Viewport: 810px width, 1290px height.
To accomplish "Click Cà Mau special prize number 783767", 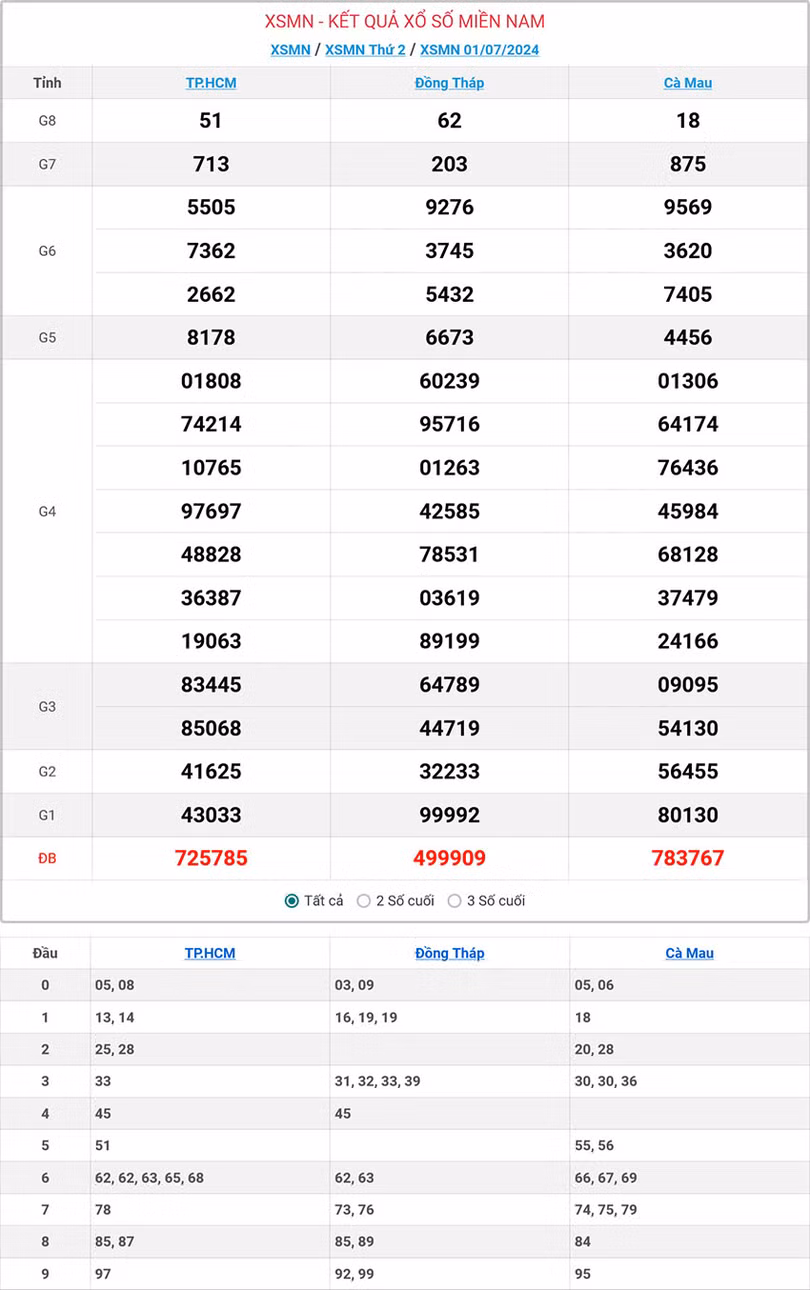I will coord(688,858).
